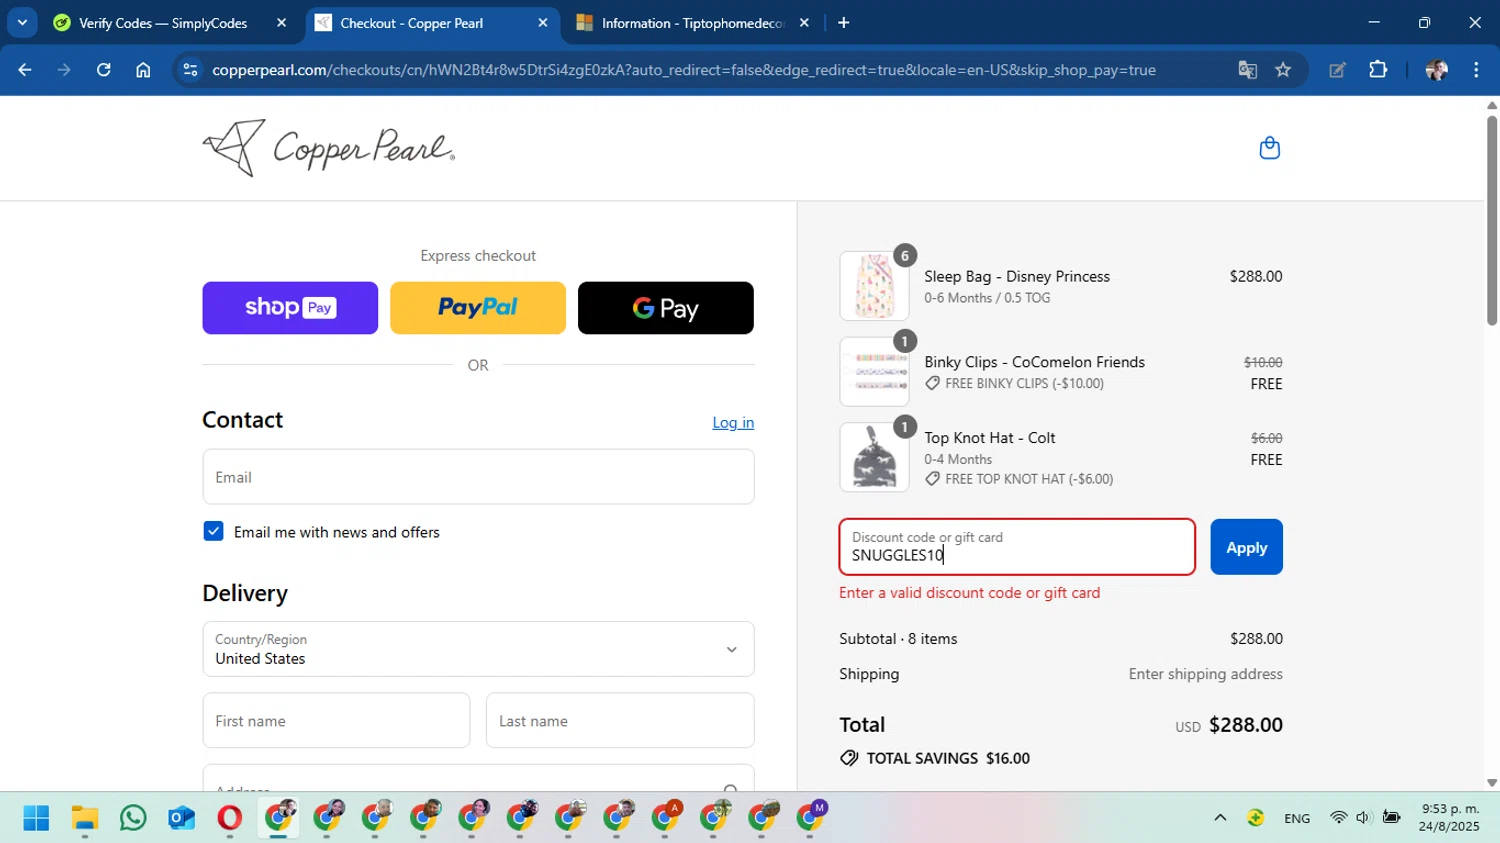
Task: Open the tab search dropdown arrow
Action: click(x=22, y=22)
